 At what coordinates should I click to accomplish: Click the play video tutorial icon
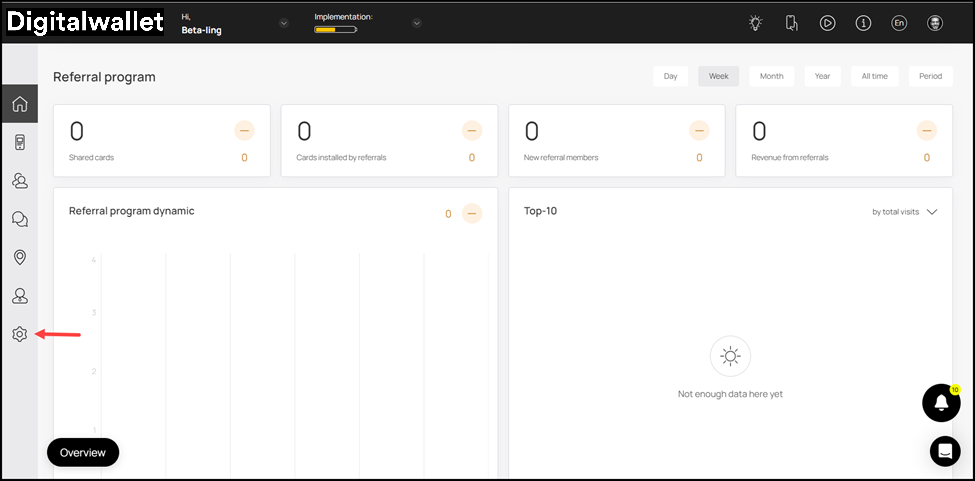[x=827, y=24]
